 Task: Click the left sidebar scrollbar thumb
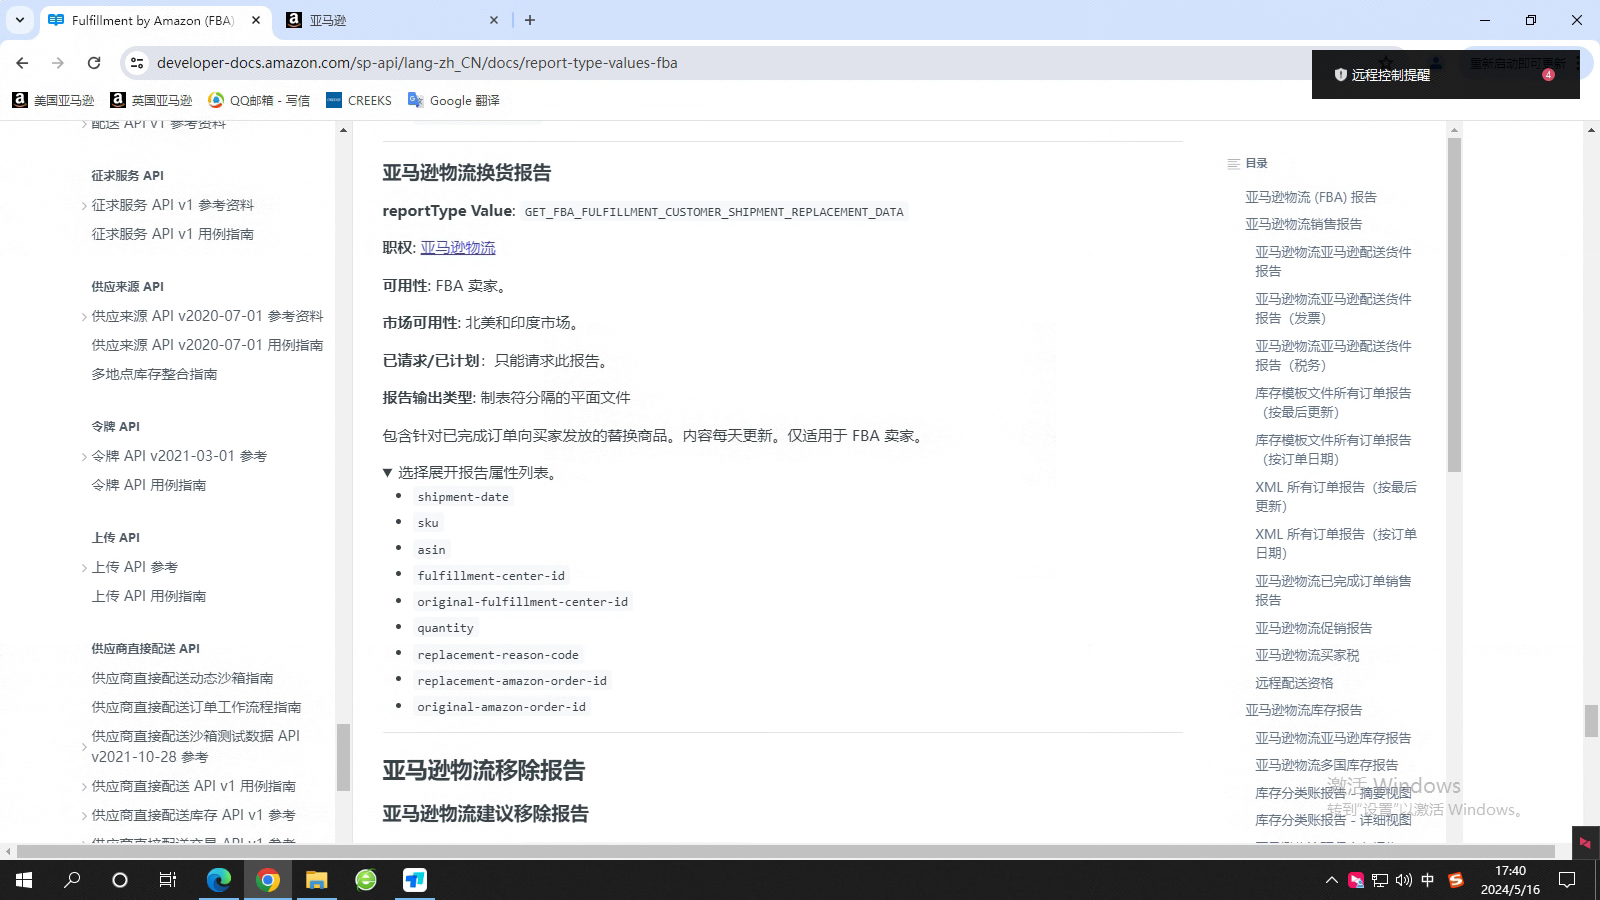point(343,757)
